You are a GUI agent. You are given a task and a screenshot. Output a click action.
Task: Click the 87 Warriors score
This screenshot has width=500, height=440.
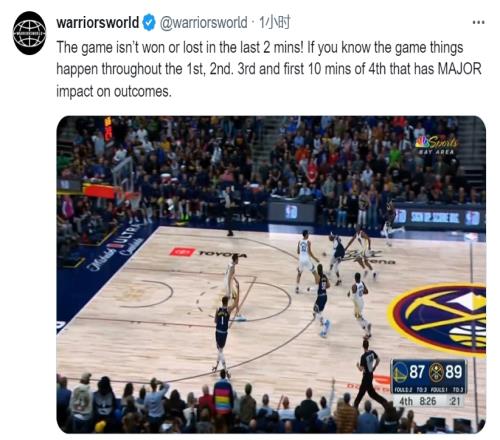tap(417, 372)
